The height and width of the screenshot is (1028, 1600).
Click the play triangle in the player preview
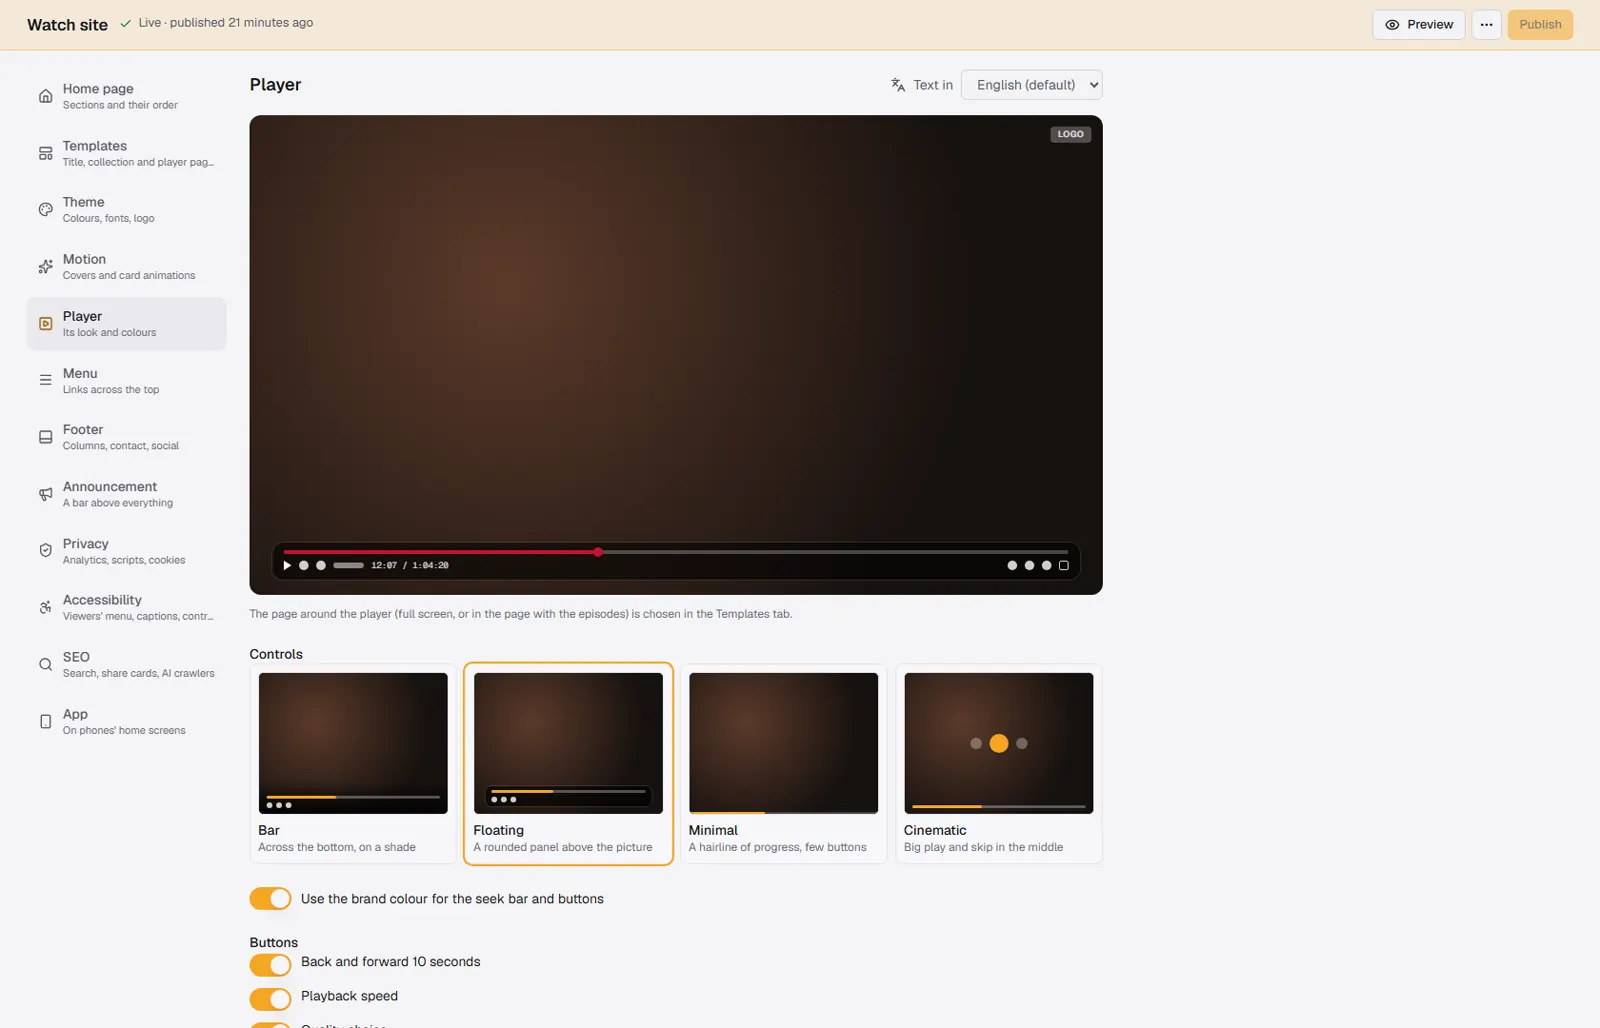pyautogui.click(x=287, y=566)
